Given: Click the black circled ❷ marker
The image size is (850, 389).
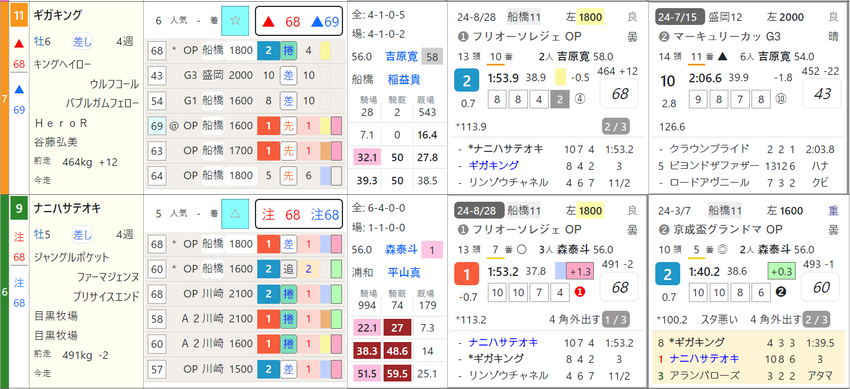Looking at the screenshot, I should pyautogui.click(x=781, y=293).
